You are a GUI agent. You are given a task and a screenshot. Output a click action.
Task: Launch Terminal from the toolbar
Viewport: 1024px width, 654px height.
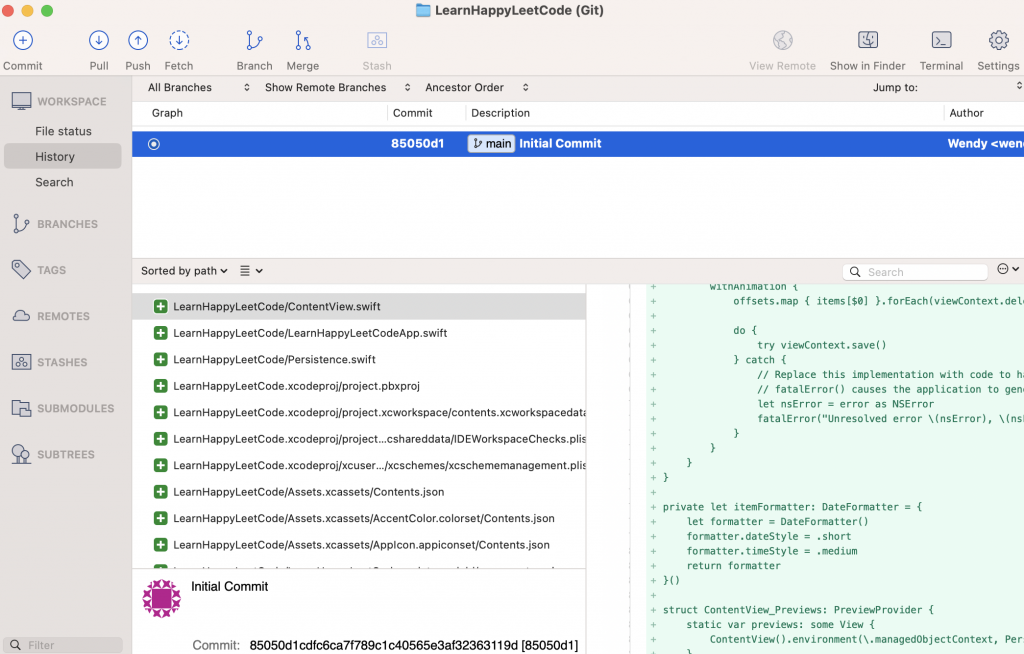pyautogui.click(x=941, y=41)
